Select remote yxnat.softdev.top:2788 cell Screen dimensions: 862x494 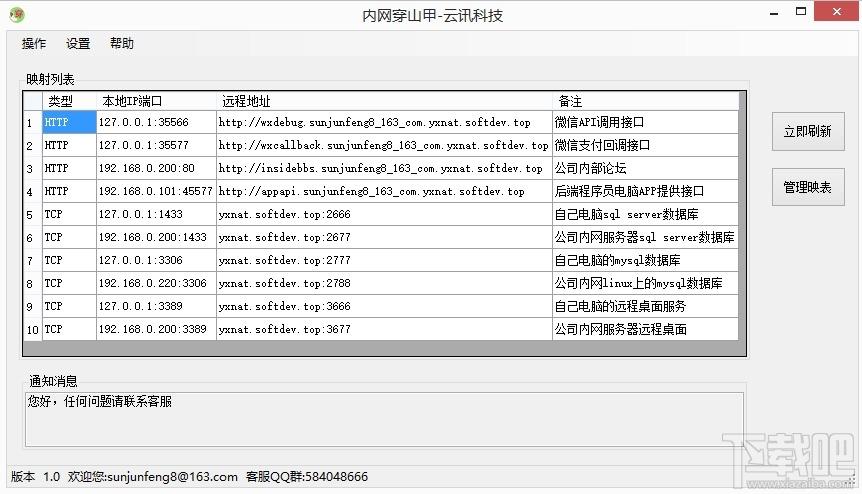point(384,284)
